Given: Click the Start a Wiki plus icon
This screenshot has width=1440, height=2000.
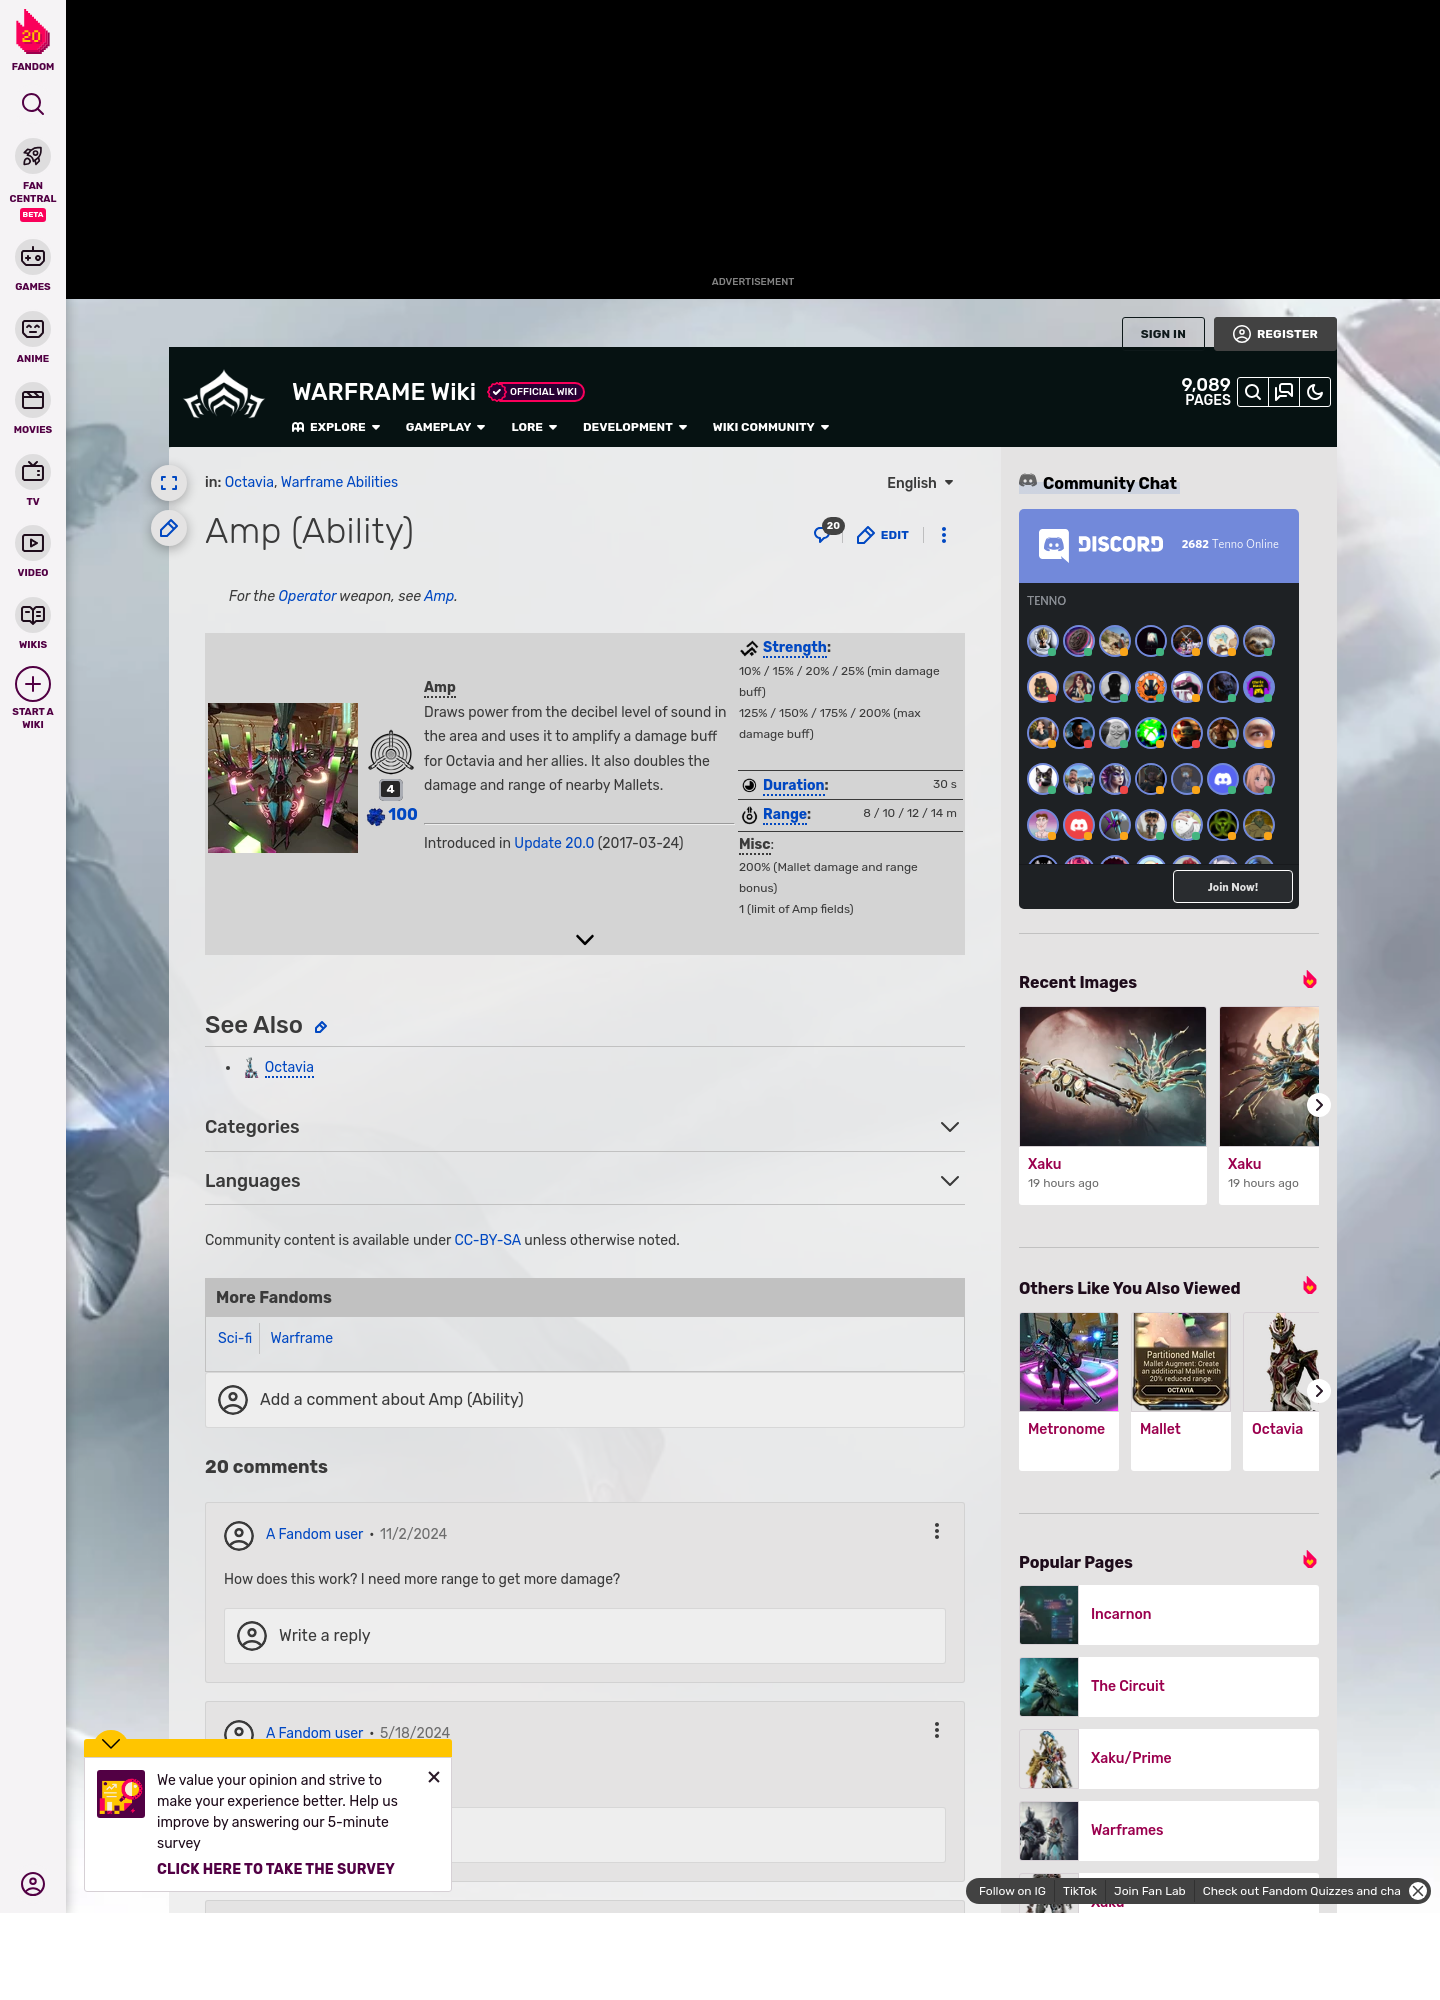Looking at the screenshot, I should click(33, 684).
